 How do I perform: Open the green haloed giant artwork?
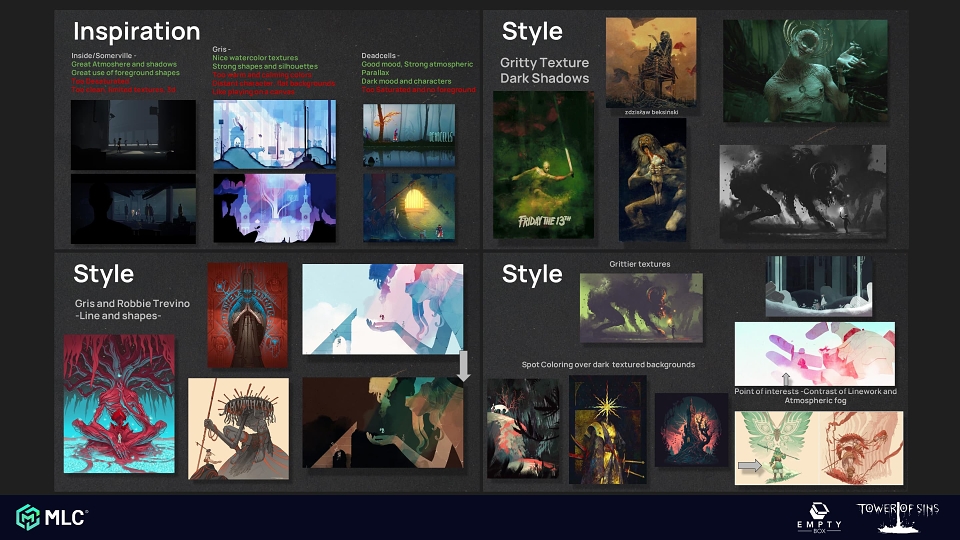(805, 70)
